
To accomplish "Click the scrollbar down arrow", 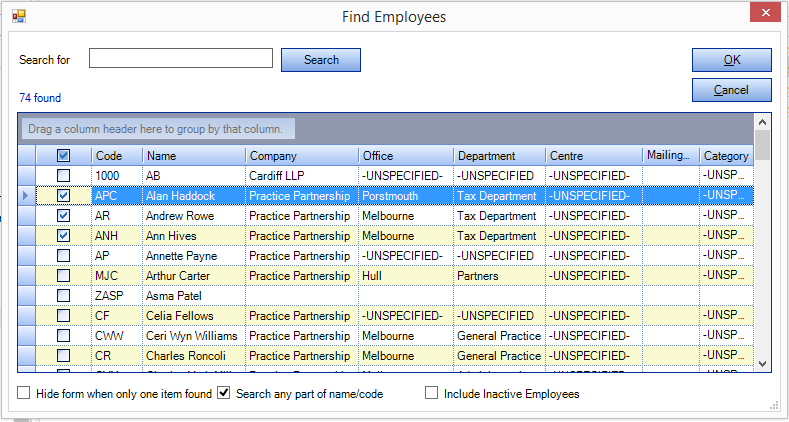I will click(762, 364).
